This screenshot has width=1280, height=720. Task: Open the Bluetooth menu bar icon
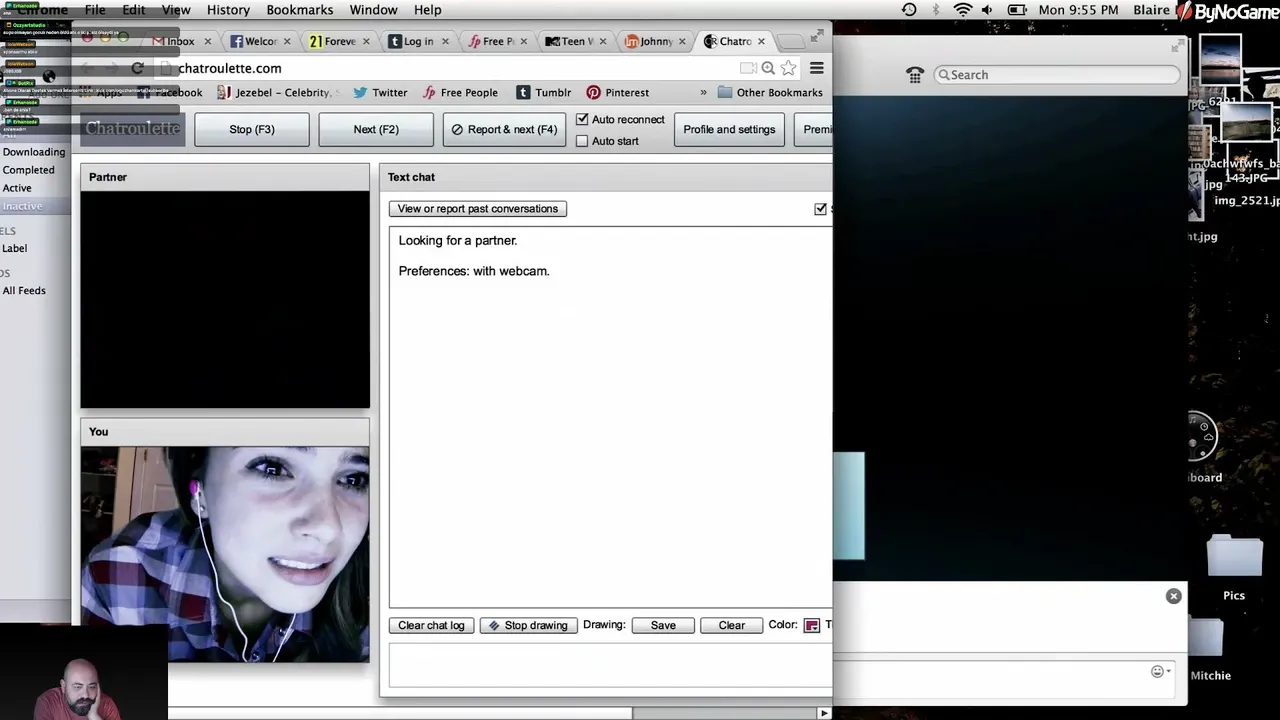click(936, 10)
